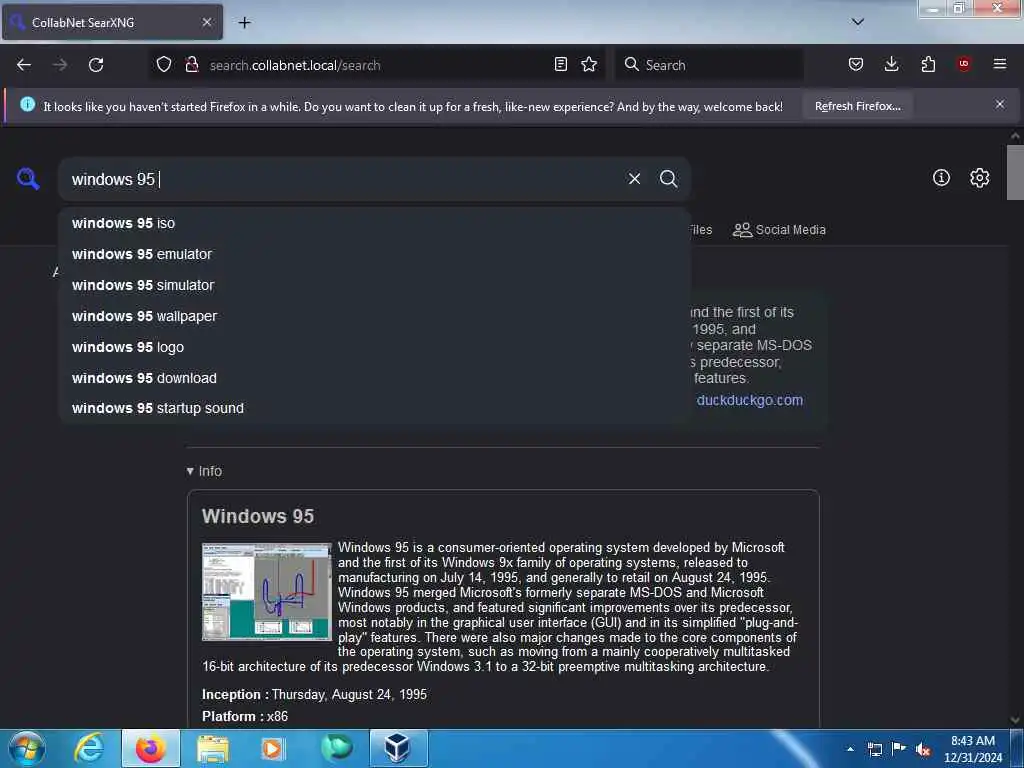Toggle reader view icon in address bar

(x=560, y=65)
